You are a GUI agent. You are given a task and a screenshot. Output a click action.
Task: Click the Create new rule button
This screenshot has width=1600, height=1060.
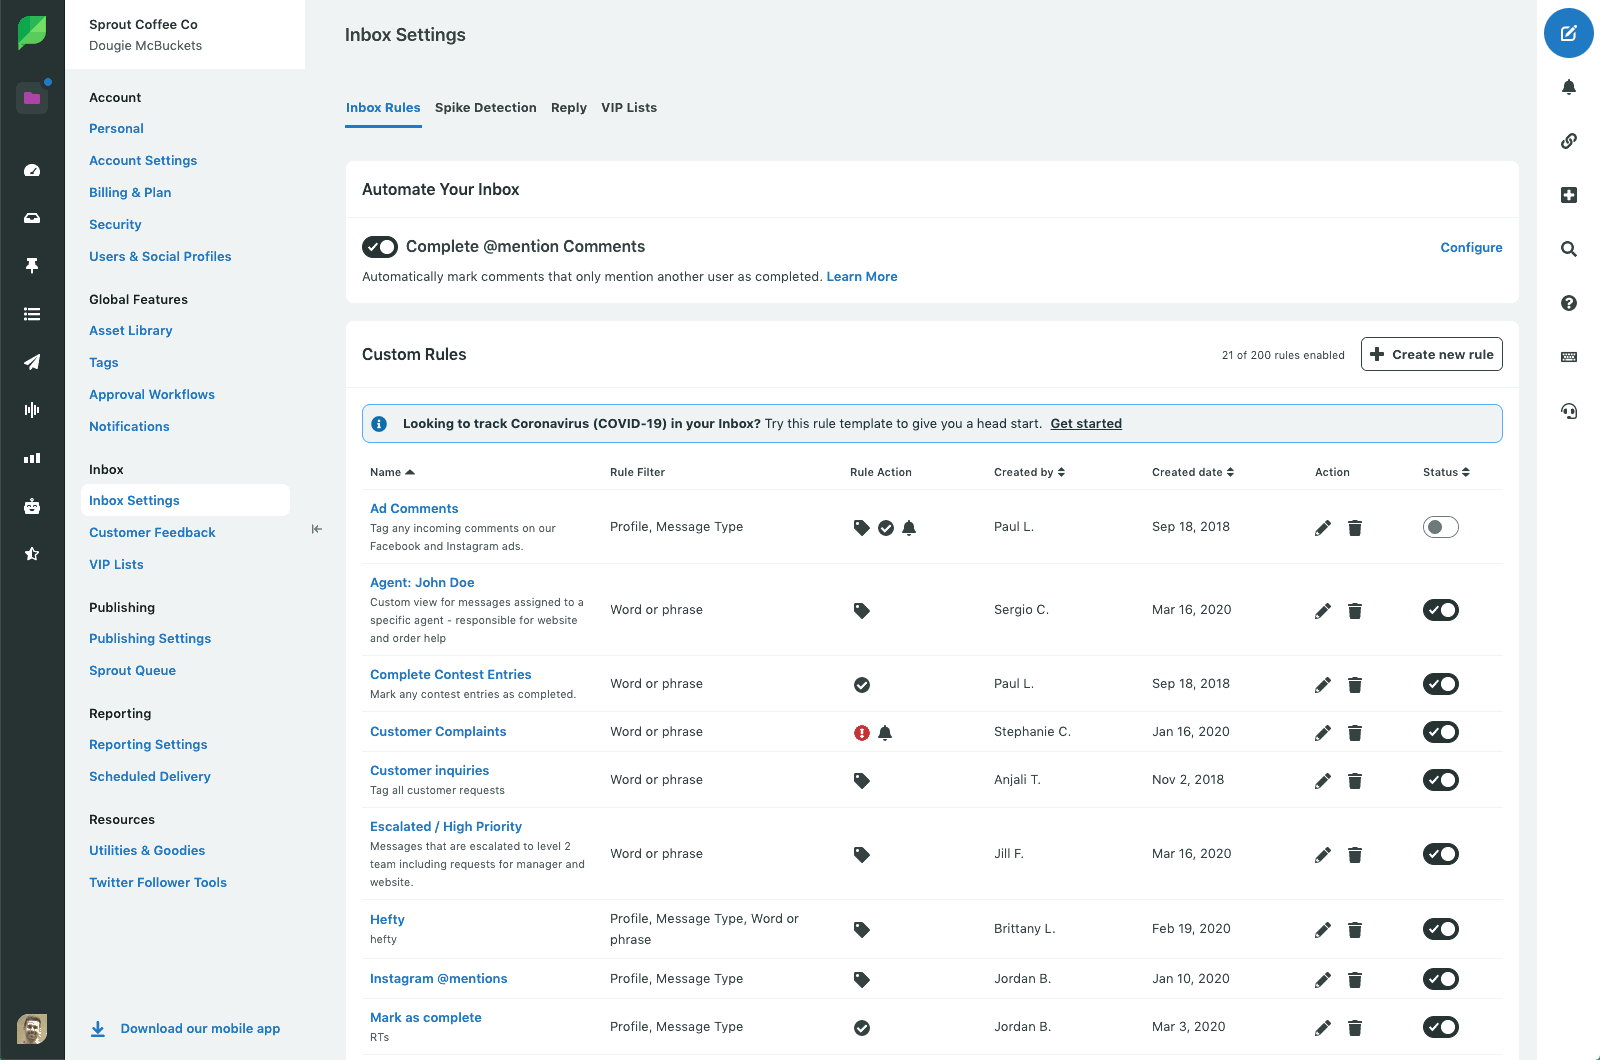coord(1431,354)
